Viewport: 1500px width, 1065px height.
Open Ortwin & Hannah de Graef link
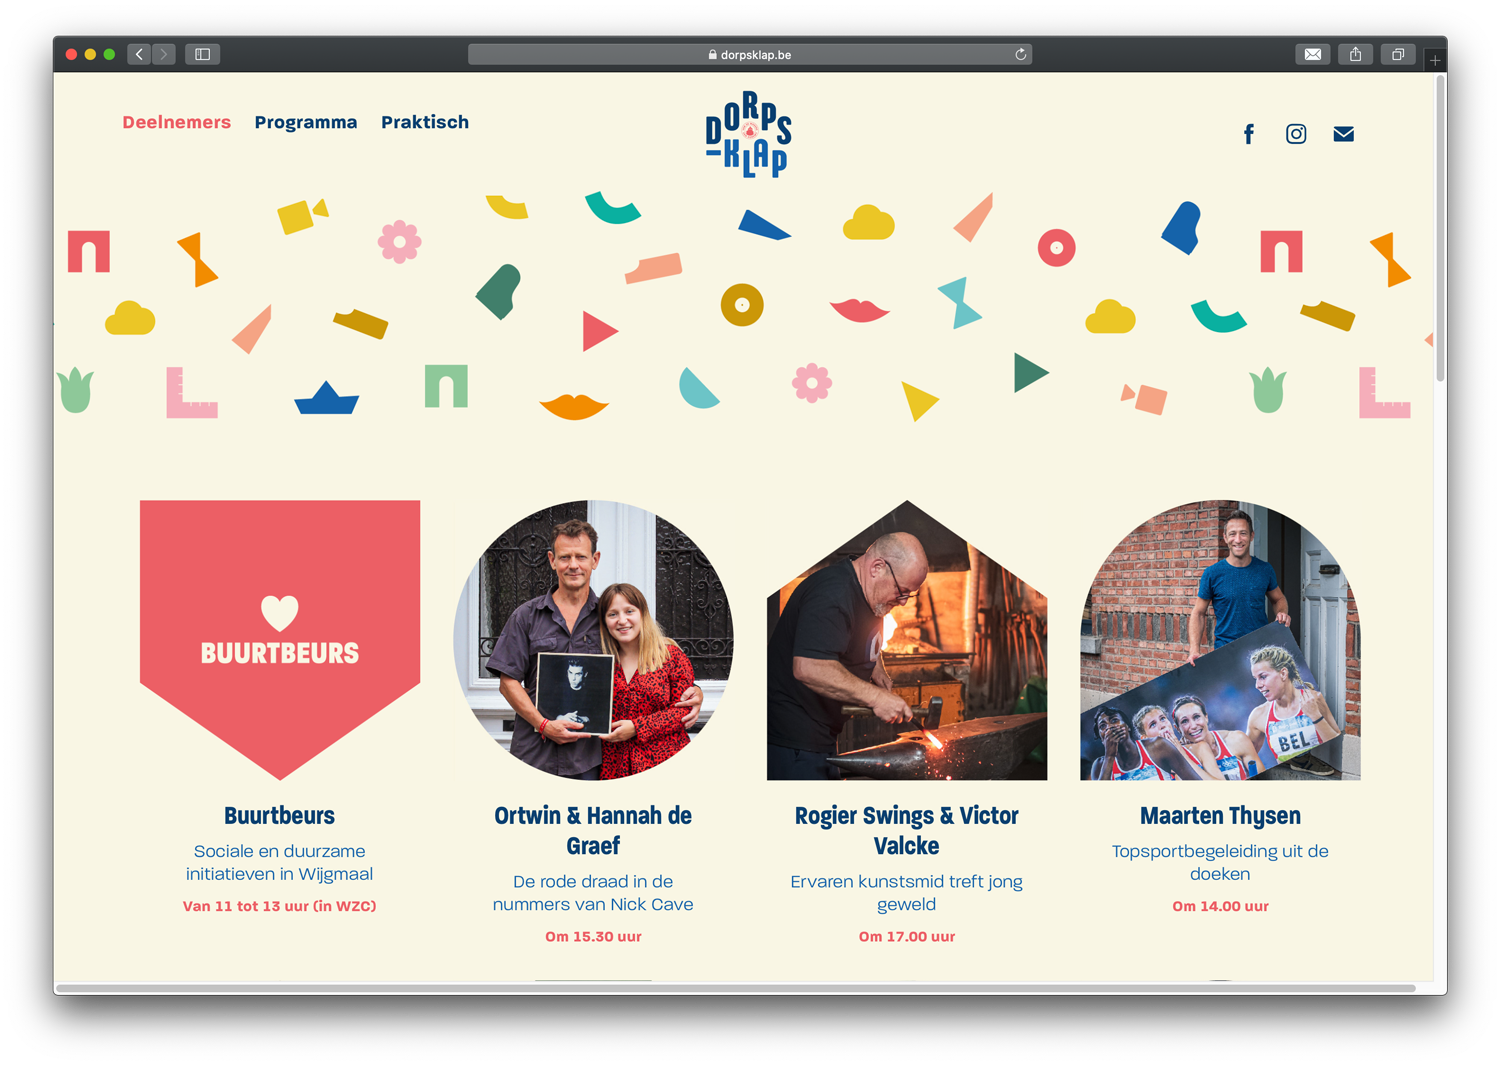pyautogui.click(x=593, y=830)
